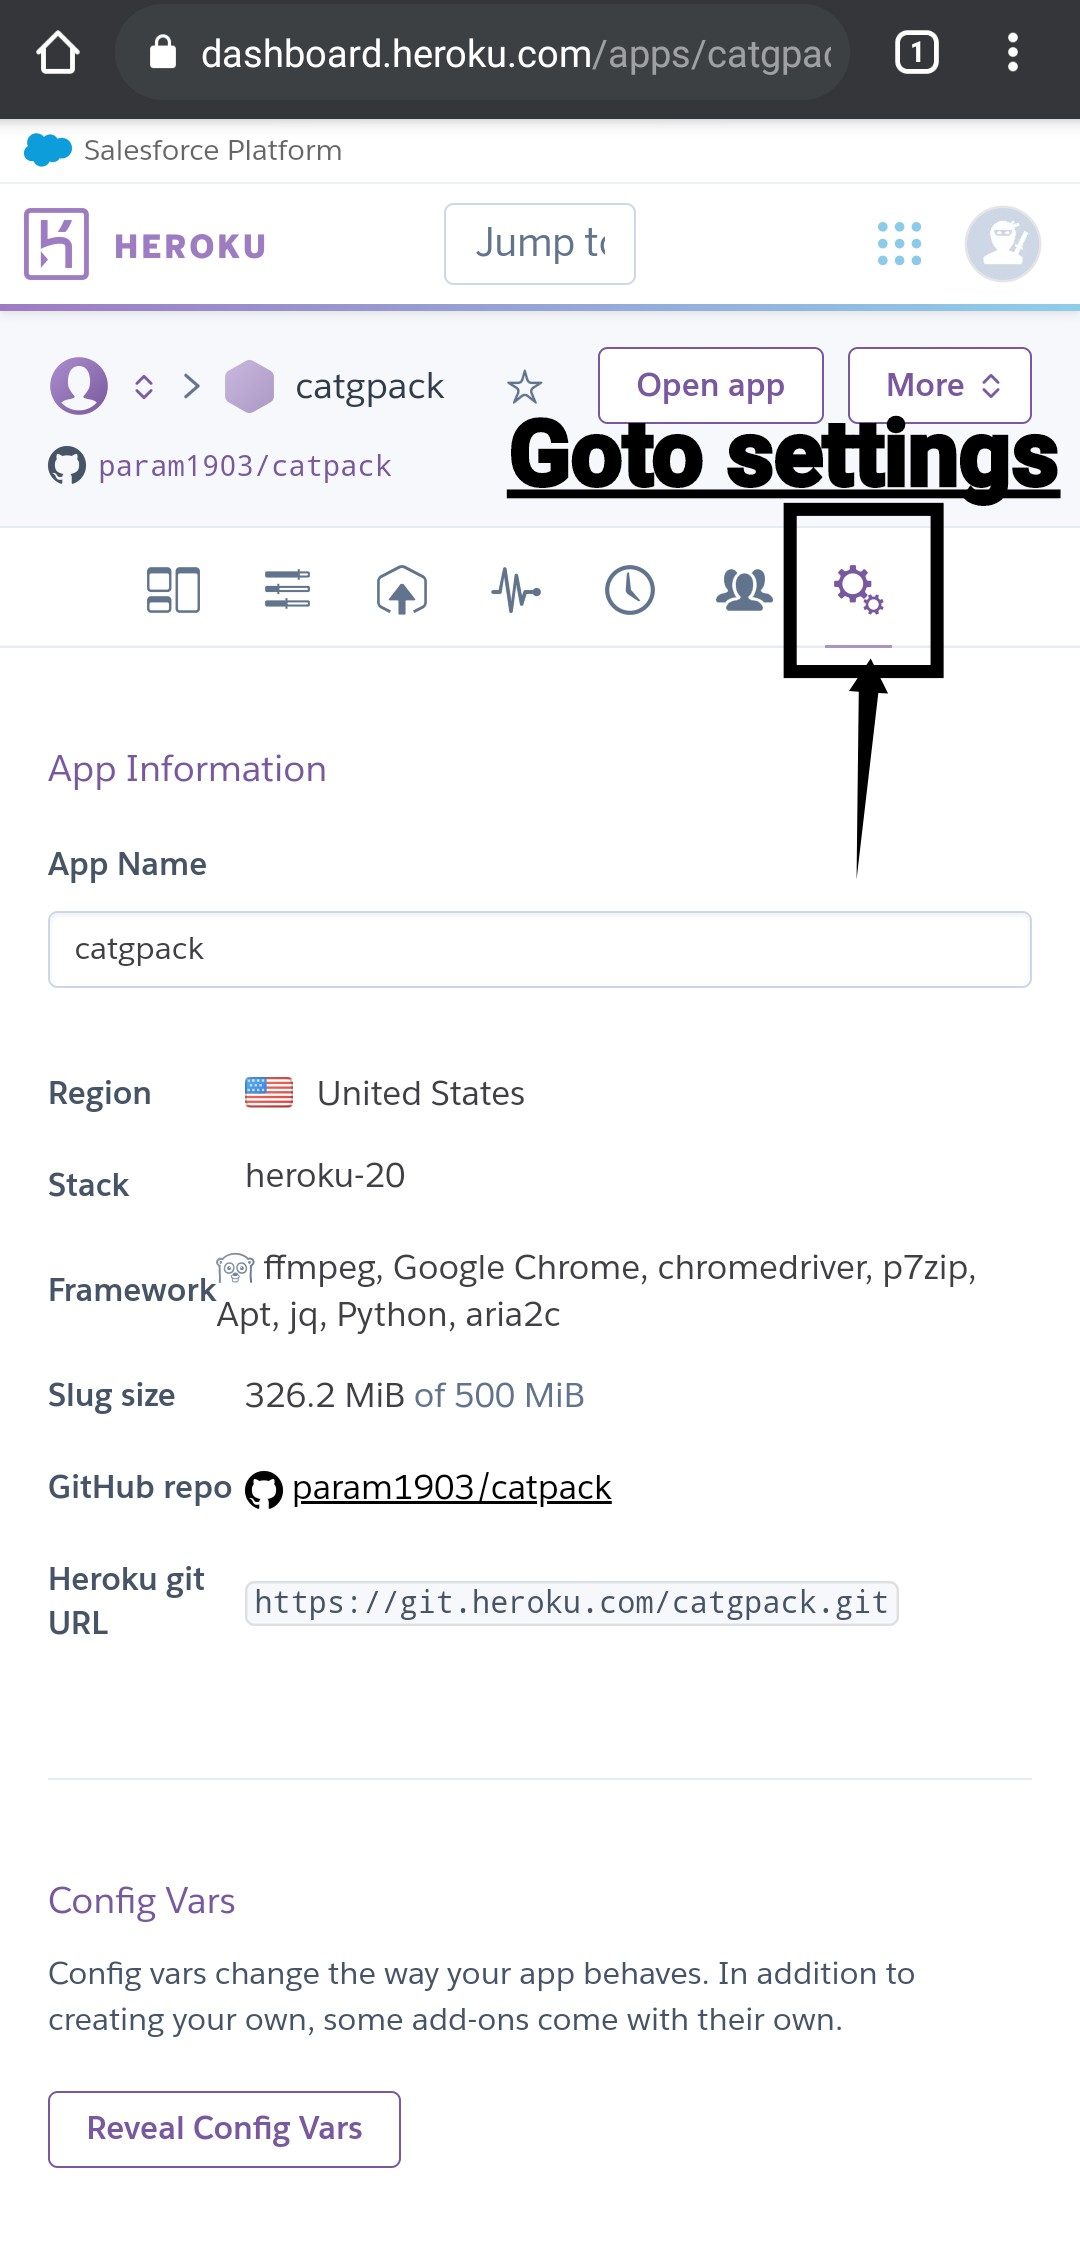Switch to the Metrics tab icon
This screenshot has width=1080, height=2241.
pos(516,590)
